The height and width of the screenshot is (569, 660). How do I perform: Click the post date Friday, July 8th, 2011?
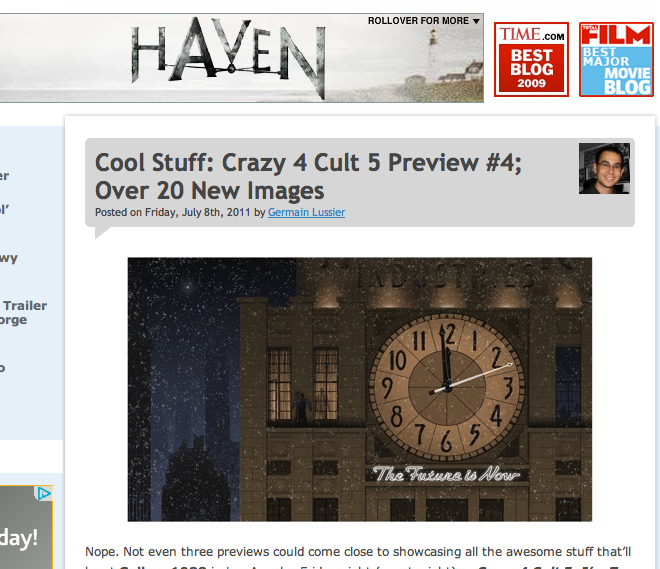tap(197, 212)
